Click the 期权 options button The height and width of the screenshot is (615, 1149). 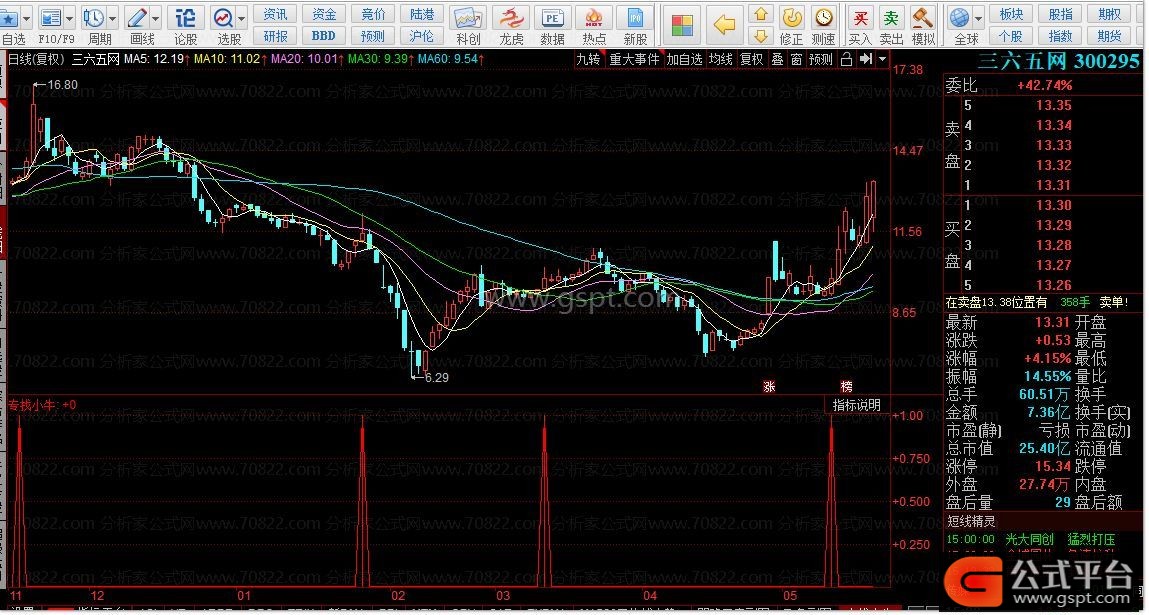[1109, 14]
